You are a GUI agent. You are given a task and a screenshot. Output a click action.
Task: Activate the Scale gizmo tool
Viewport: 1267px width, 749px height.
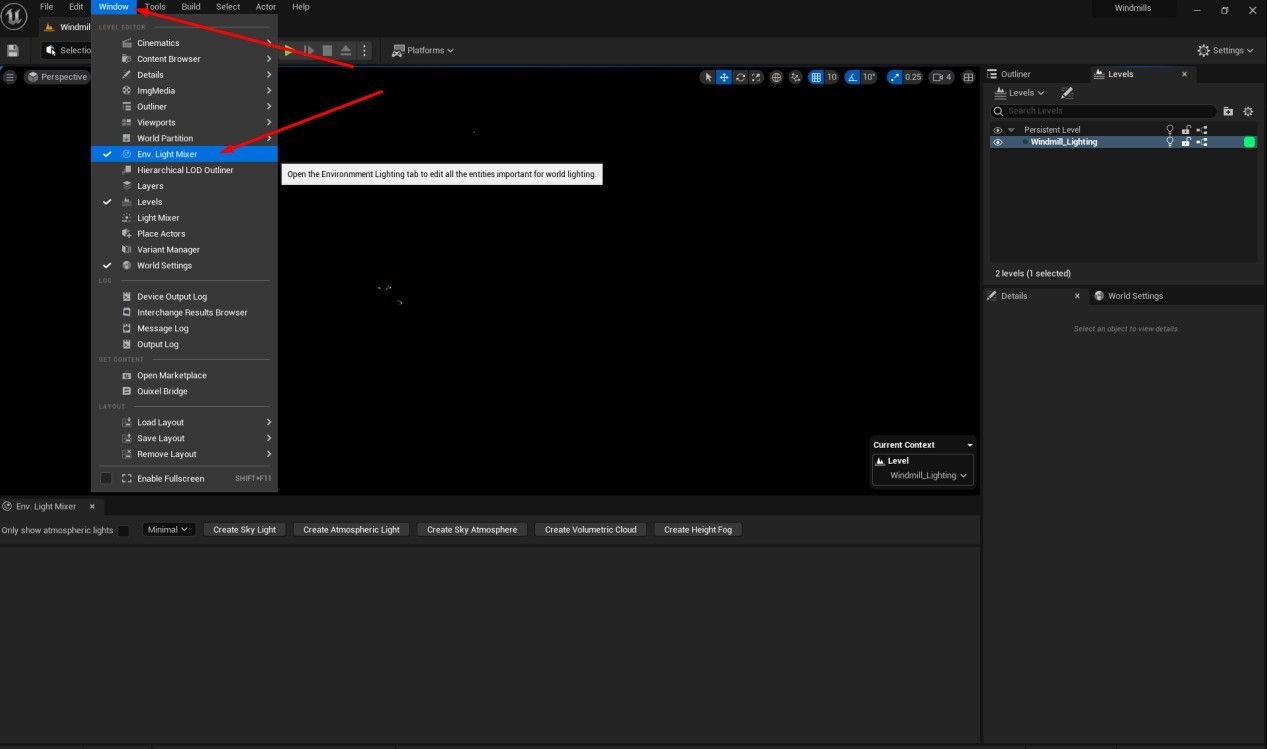click(756, 77)
